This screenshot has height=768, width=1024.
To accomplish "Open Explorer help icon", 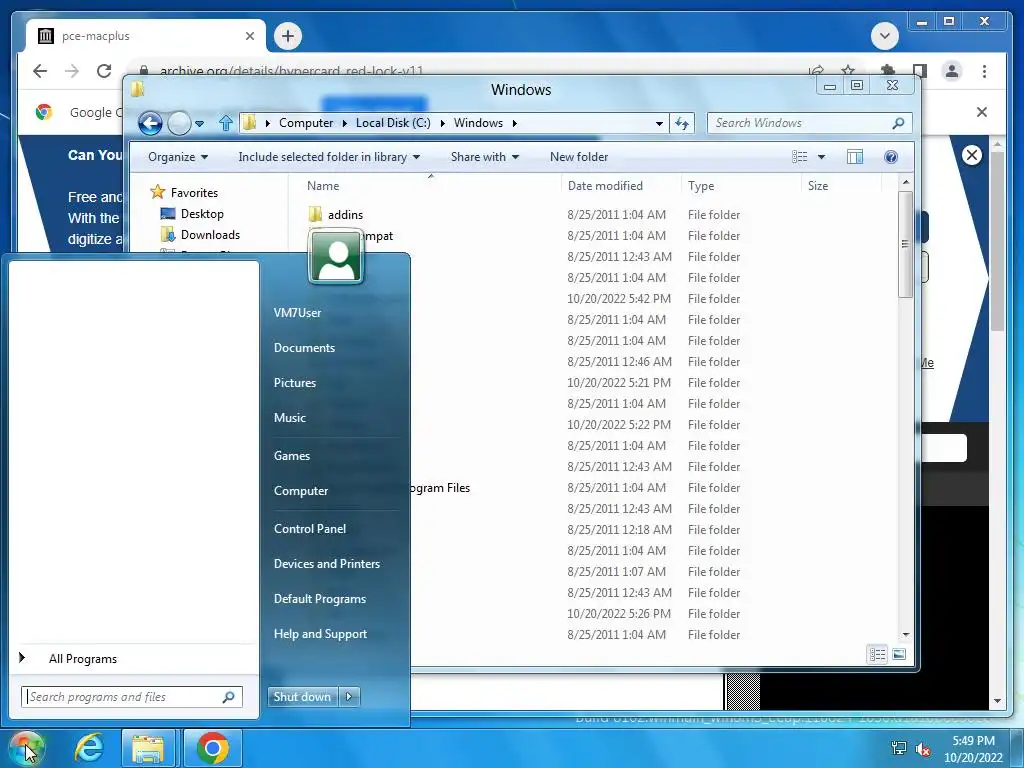I will tap(891, 157).
